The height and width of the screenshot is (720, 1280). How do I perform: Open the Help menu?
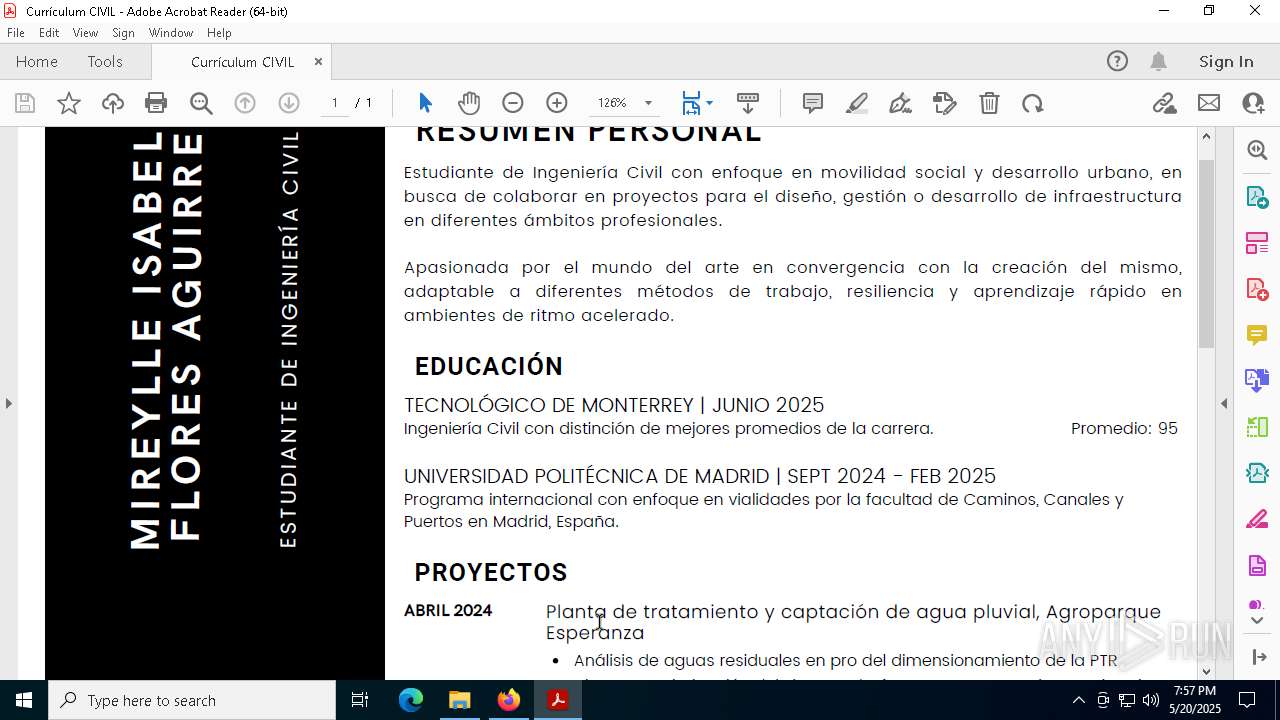[x=219, y=33]
